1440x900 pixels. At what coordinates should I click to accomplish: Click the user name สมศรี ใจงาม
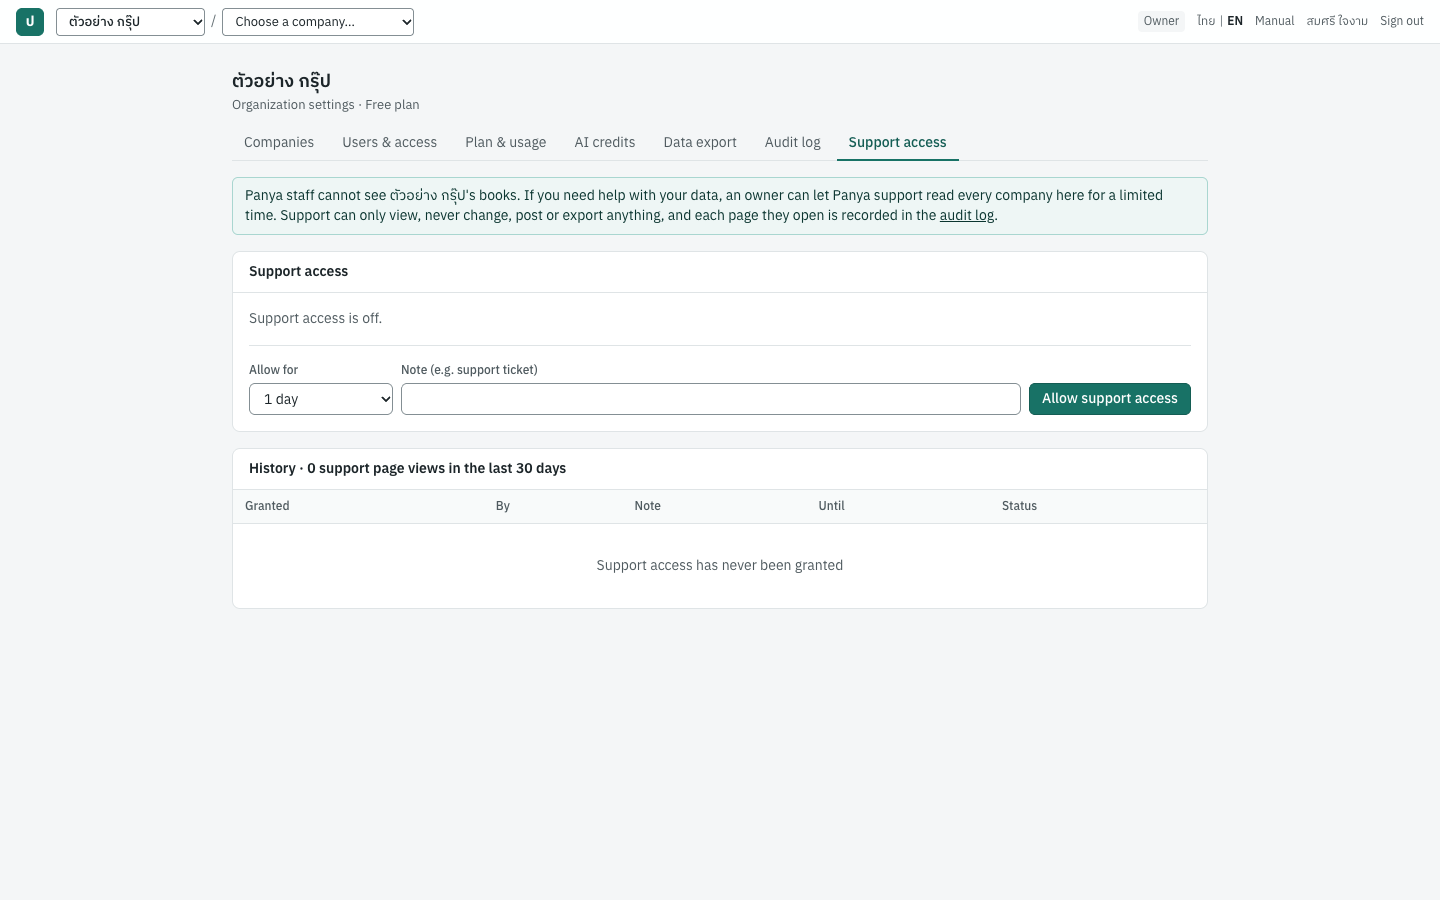click(1337, 21)
